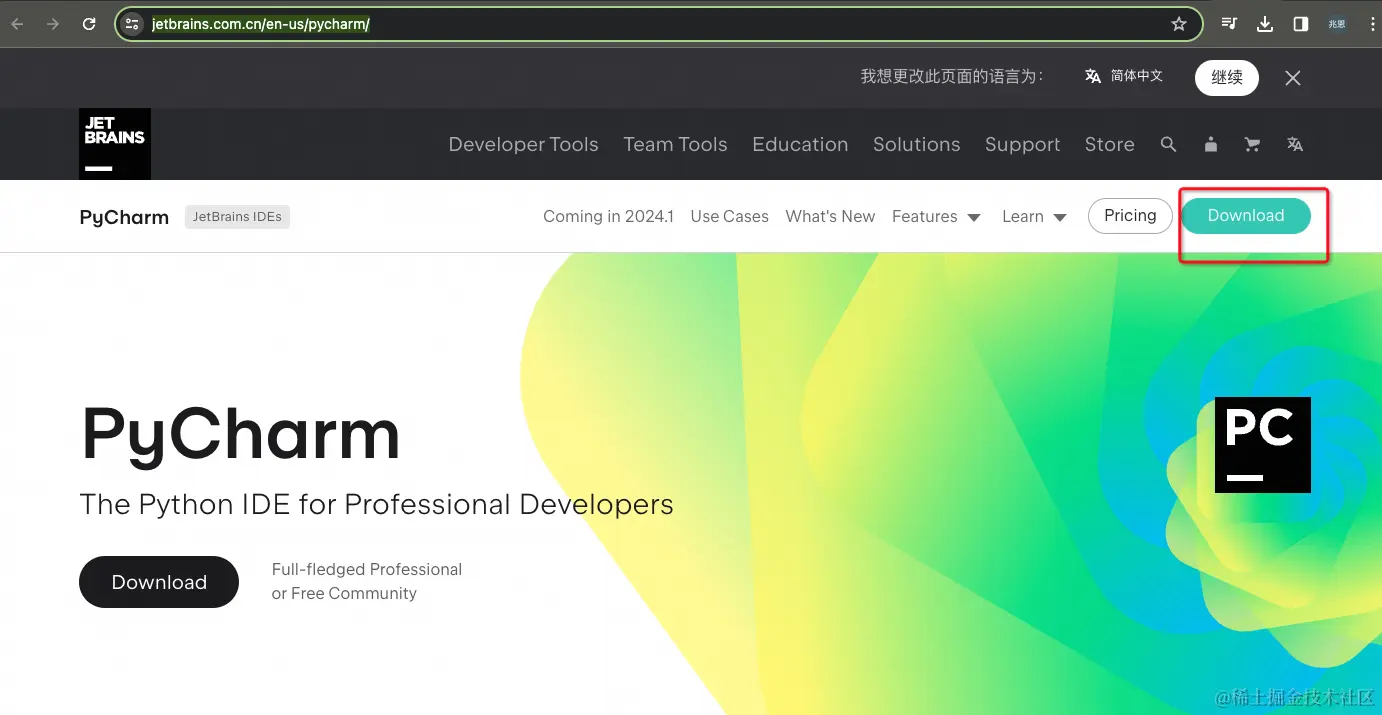Click the 继续 button

[1227, 77]
